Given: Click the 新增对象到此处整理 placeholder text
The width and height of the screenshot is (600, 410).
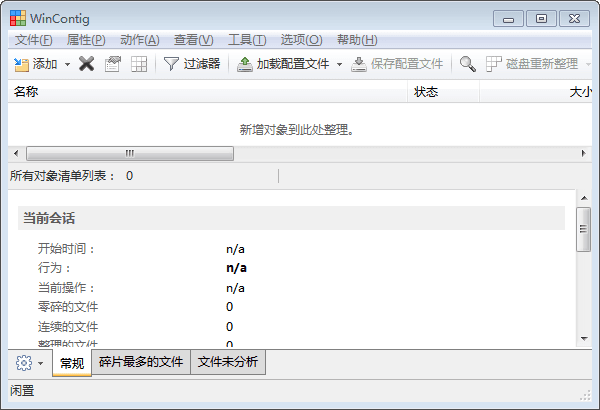Looking at the screenshot, I should coord(297,130).
